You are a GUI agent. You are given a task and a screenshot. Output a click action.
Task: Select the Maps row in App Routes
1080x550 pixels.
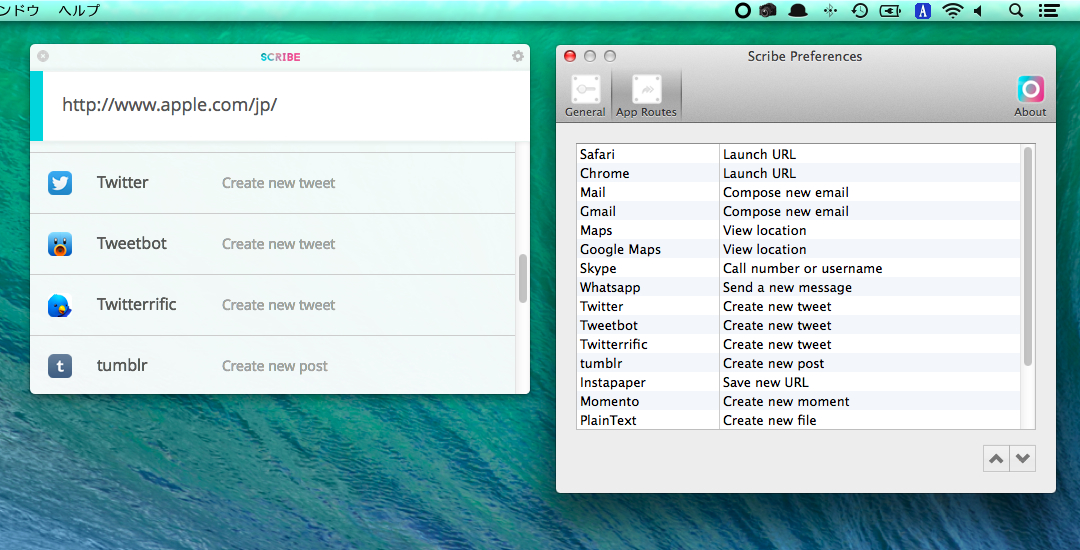click(x=798, y=230)
